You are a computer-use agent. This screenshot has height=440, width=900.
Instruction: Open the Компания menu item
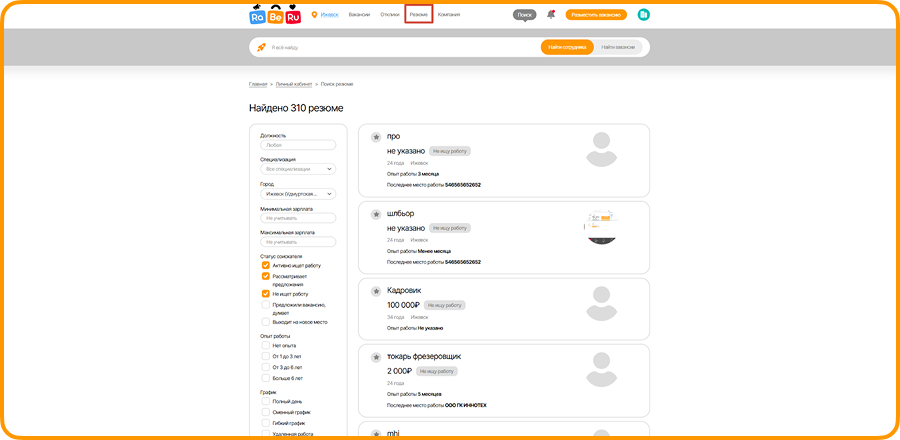(x=449, y=15)
